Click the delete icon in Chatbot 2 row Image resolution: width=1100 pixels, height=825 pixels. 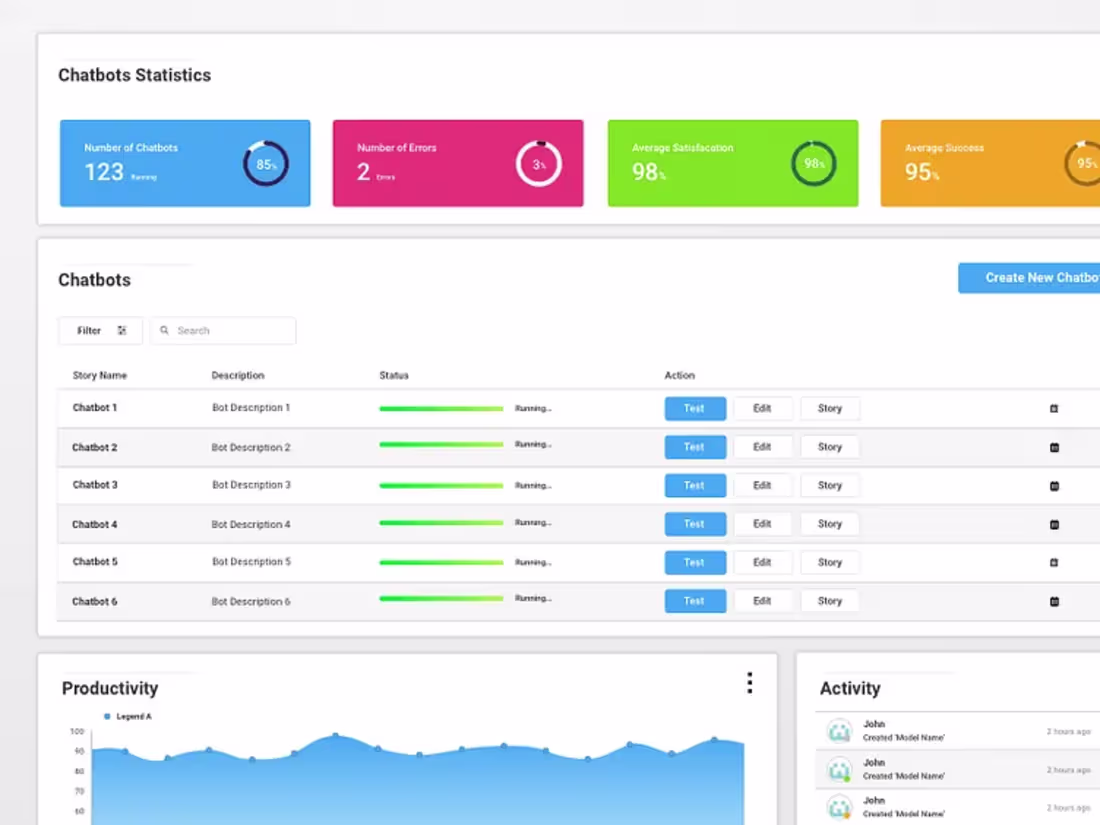click(x=1054, y=448)
